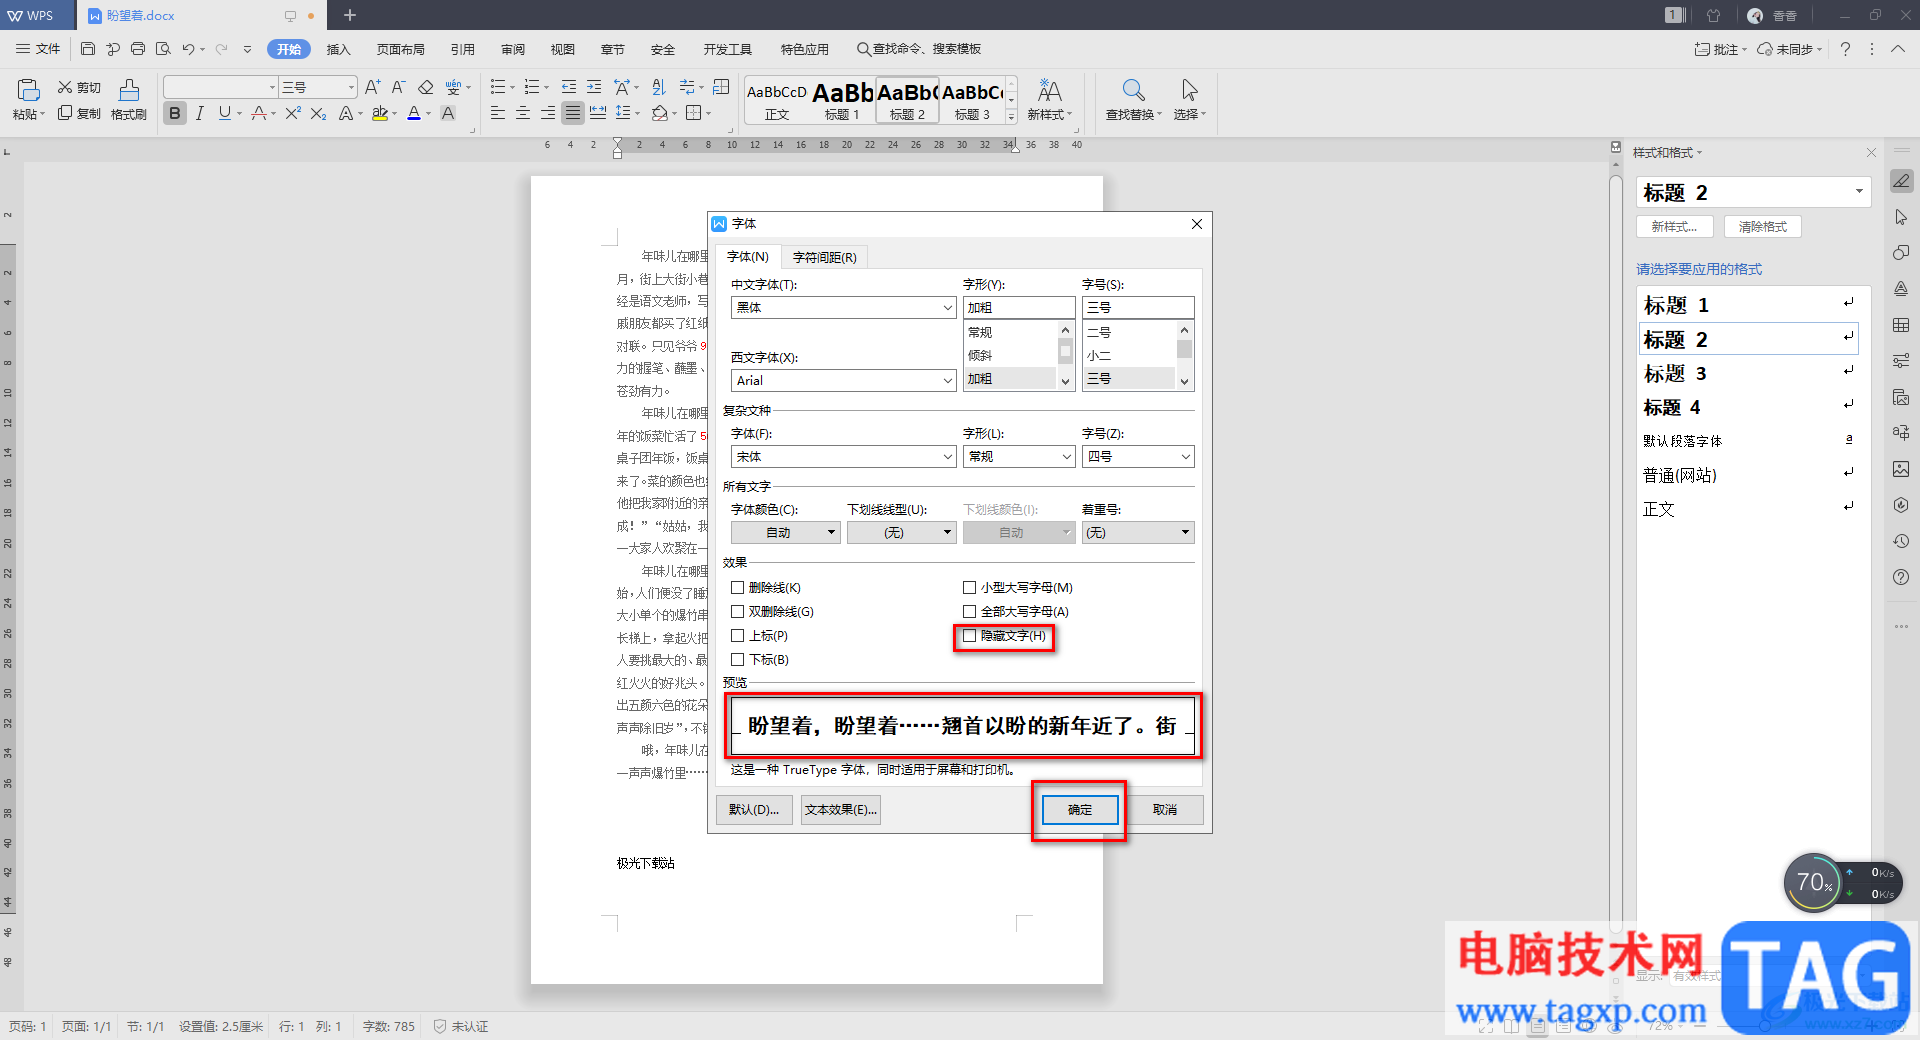Click the justify alignment icon

(x=572, y=113)
